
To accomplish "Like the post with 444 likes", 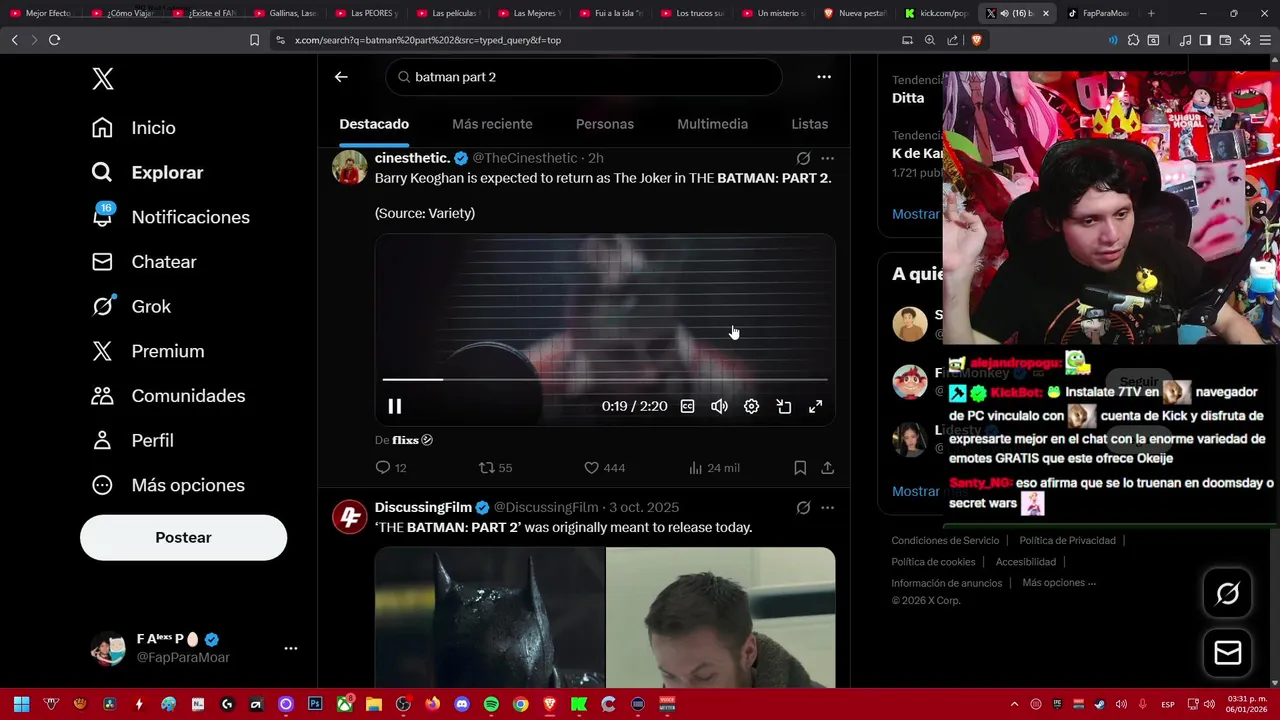I will point(604,468).
